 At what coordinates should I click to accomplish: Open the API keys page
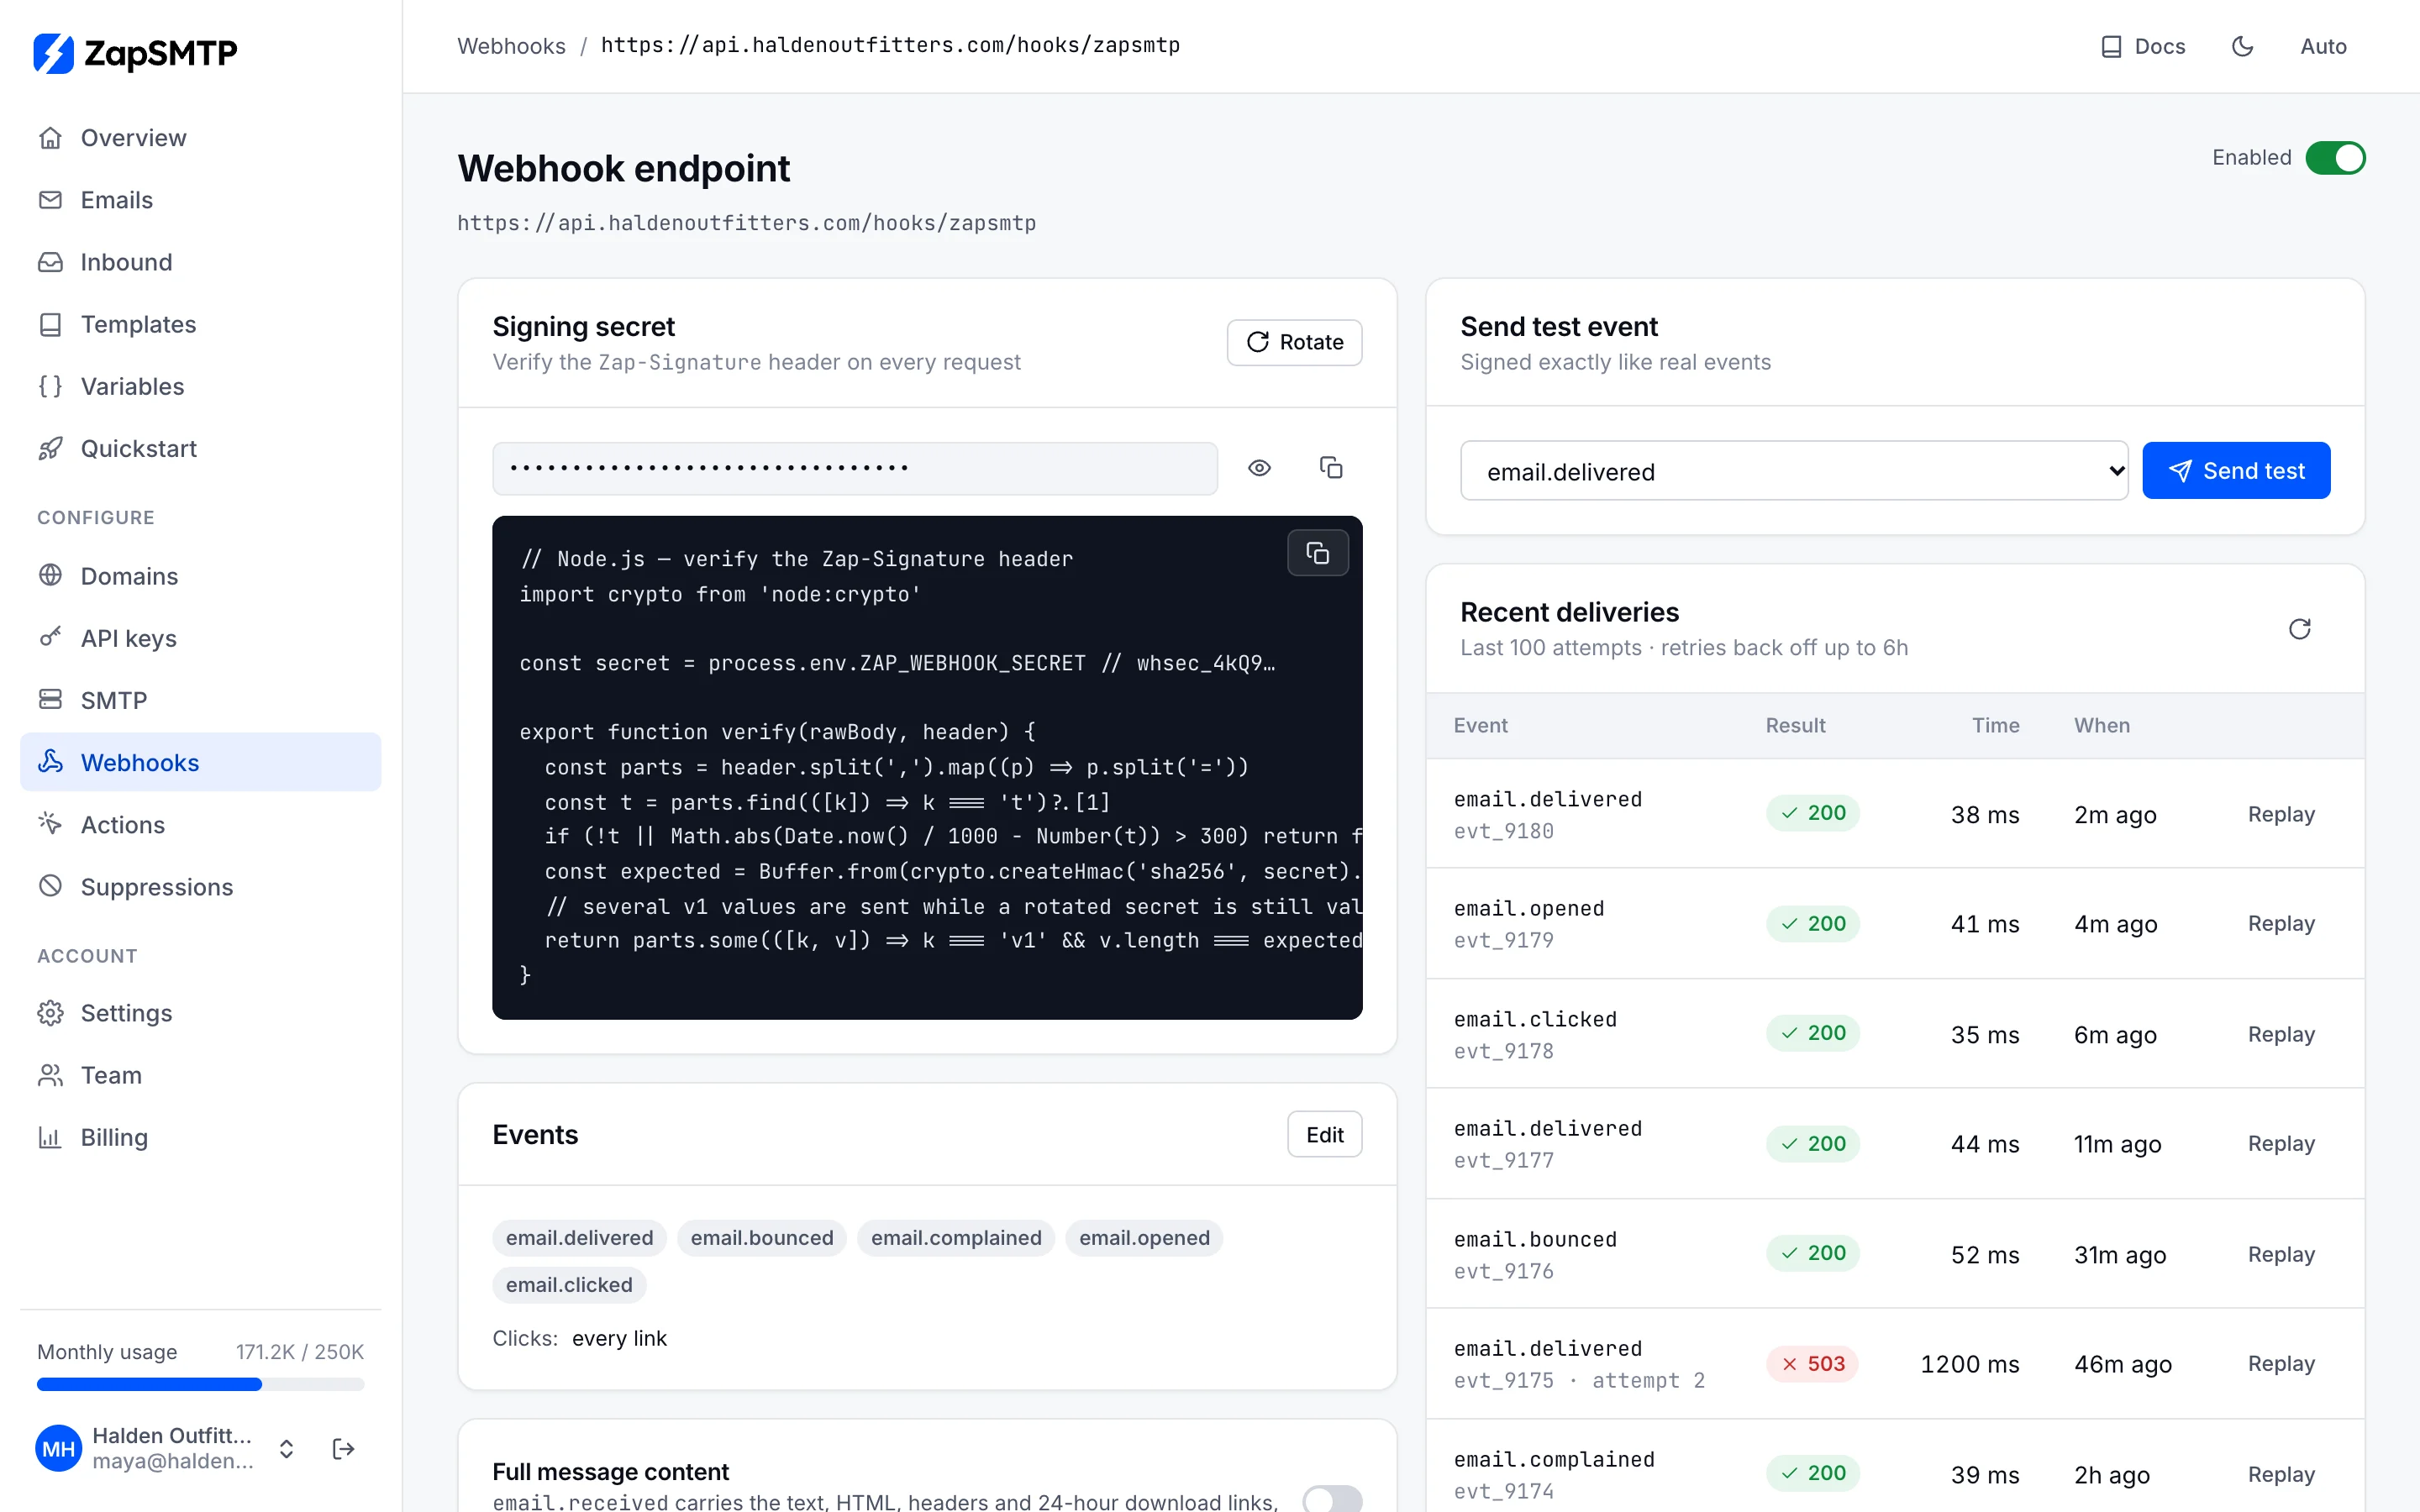coord(200,638)
